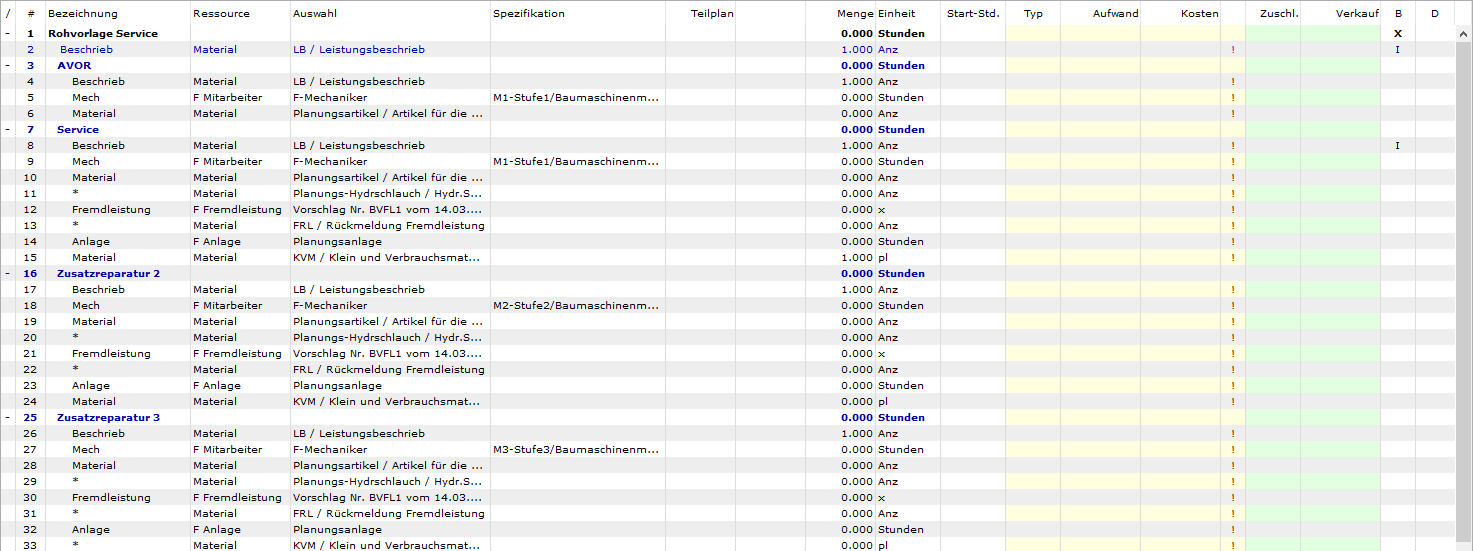Screen dimensions: 1473x551
Task: Click the exclamation icon in row 18
Action: 1233,306
